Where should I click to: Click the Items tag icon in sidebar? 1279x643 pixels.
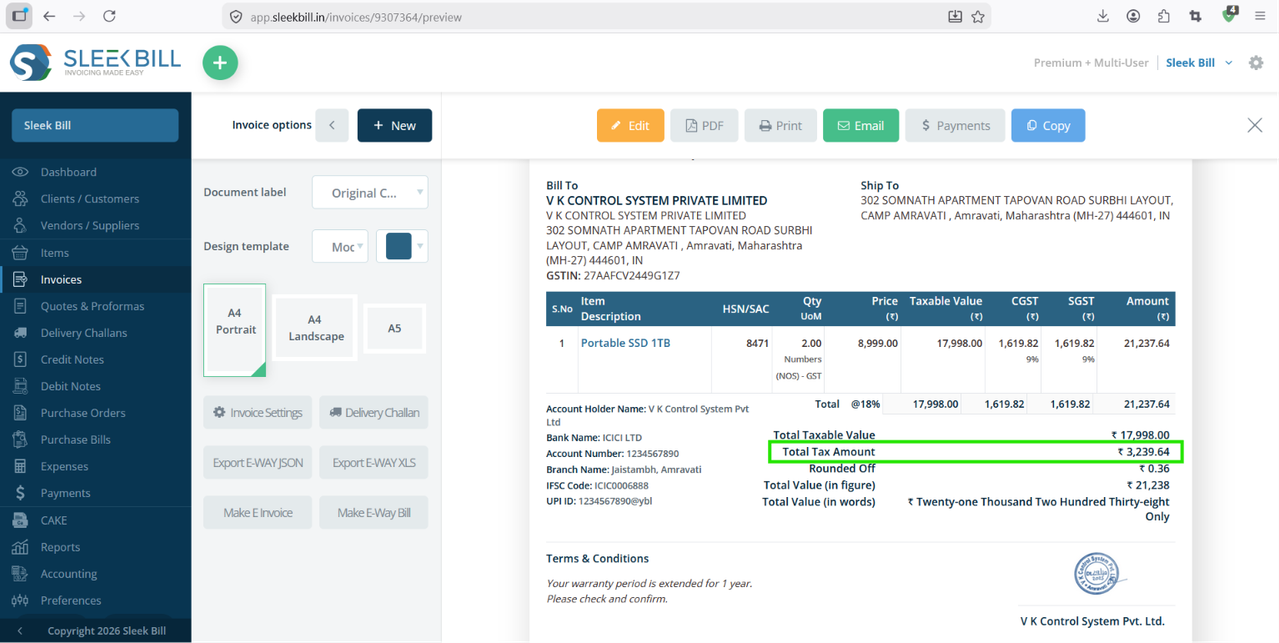20,252
